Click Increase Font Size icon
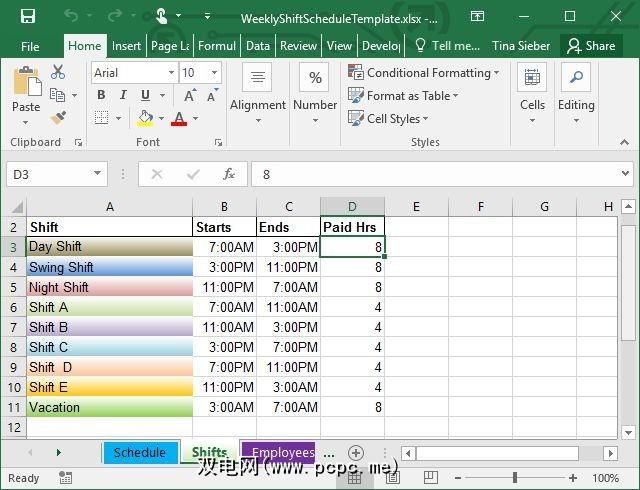The width and height of the screenshot is (640, 490). (190, 96)
